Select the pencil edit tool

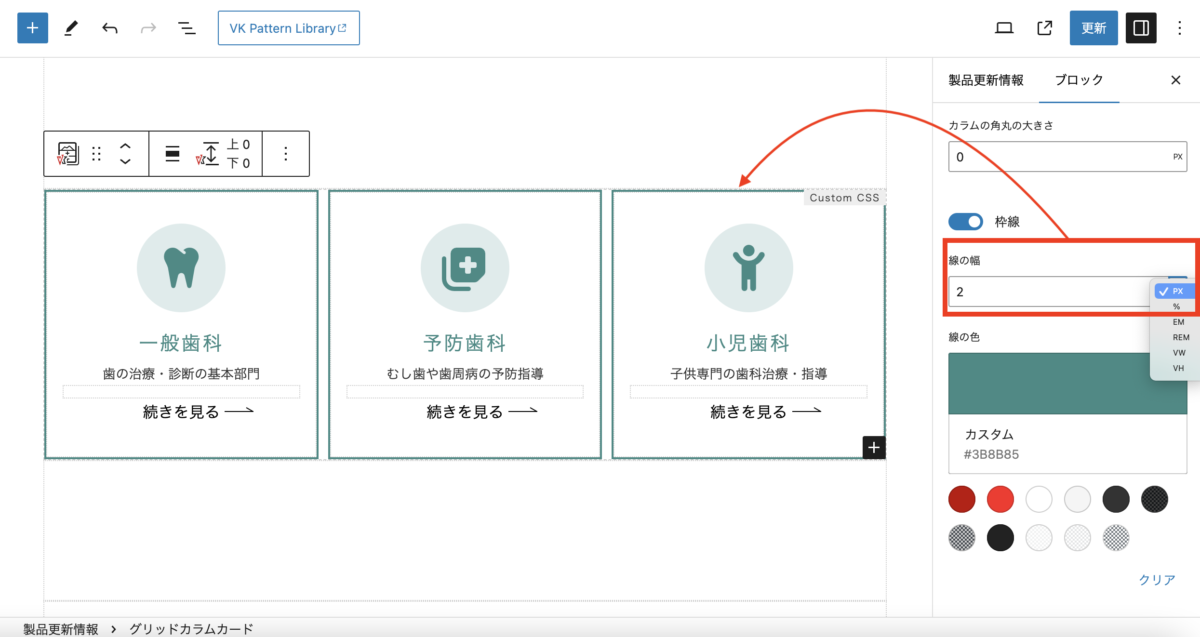point(71,28)
